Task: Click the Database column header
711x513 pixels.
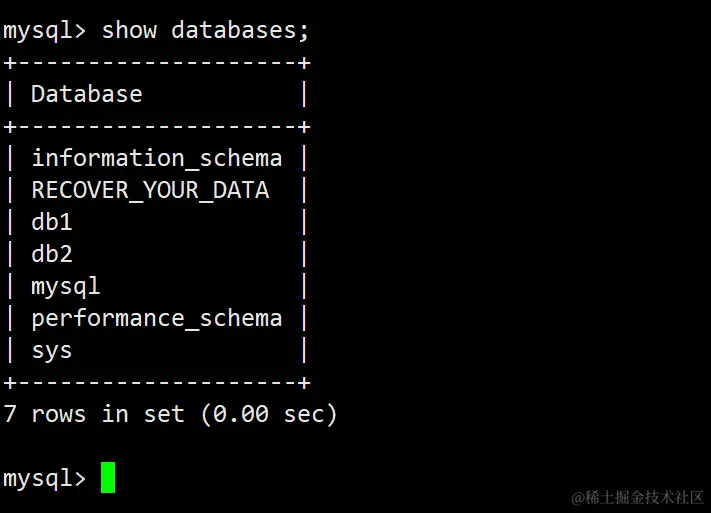Action: point(87,94)
